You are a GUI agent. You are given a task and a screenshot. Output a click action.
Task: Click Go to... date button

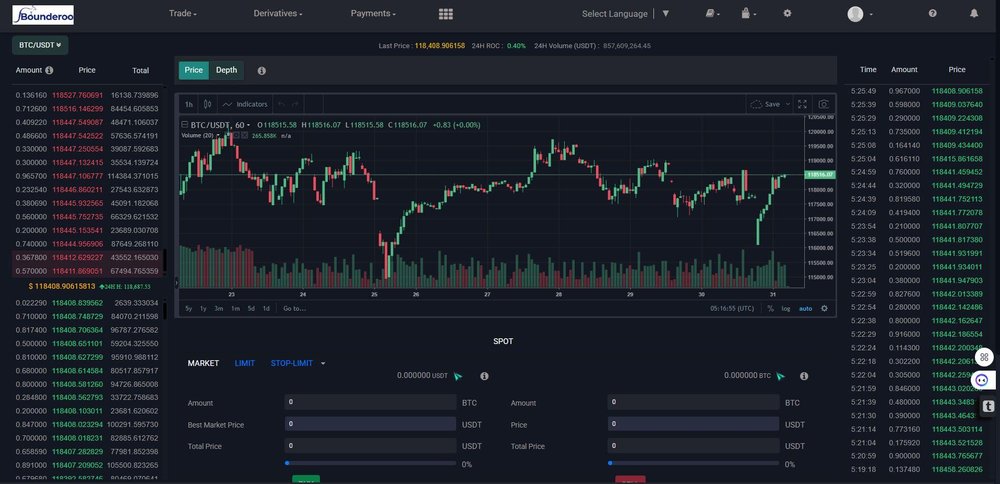pyautogui.click(x=295, y=309)
